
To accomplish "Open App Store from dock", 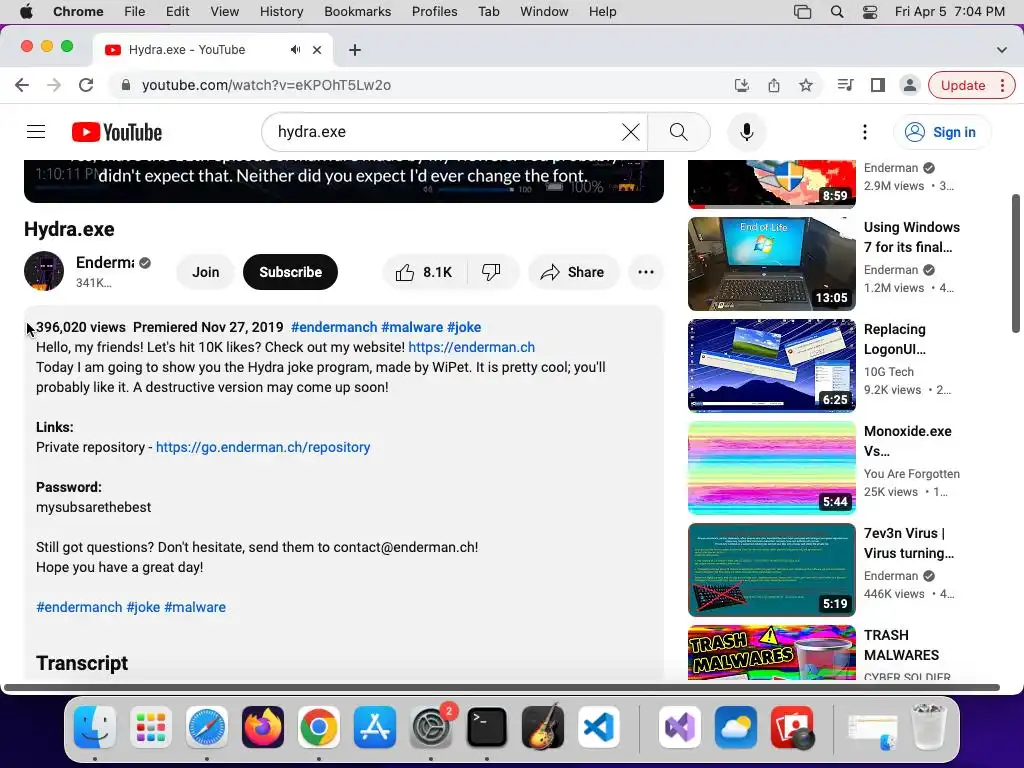I will [x=375, y=728].
